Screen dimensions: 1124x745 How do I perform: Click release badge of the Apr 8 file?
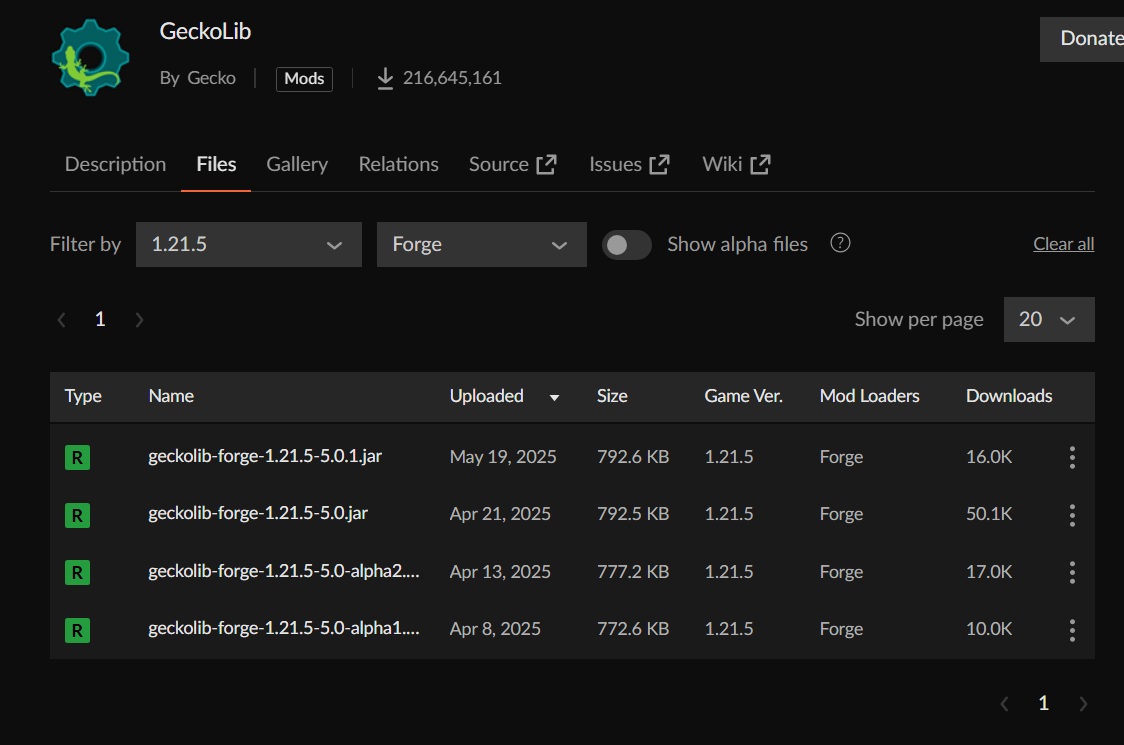pyautogui.click(x=77, y=630)
